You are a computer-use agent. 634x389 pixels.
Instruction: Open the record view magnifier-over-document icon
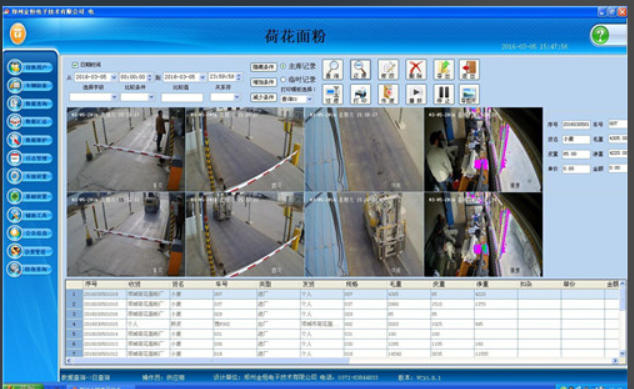click(x=360, y=70)
